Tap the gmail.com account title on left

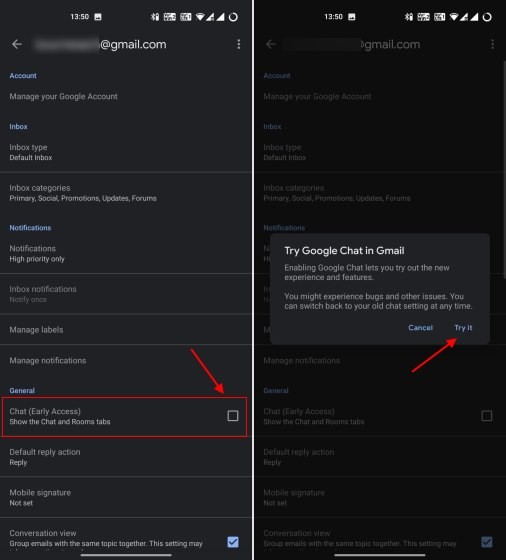pyautogui.click(x=101, y=44)
